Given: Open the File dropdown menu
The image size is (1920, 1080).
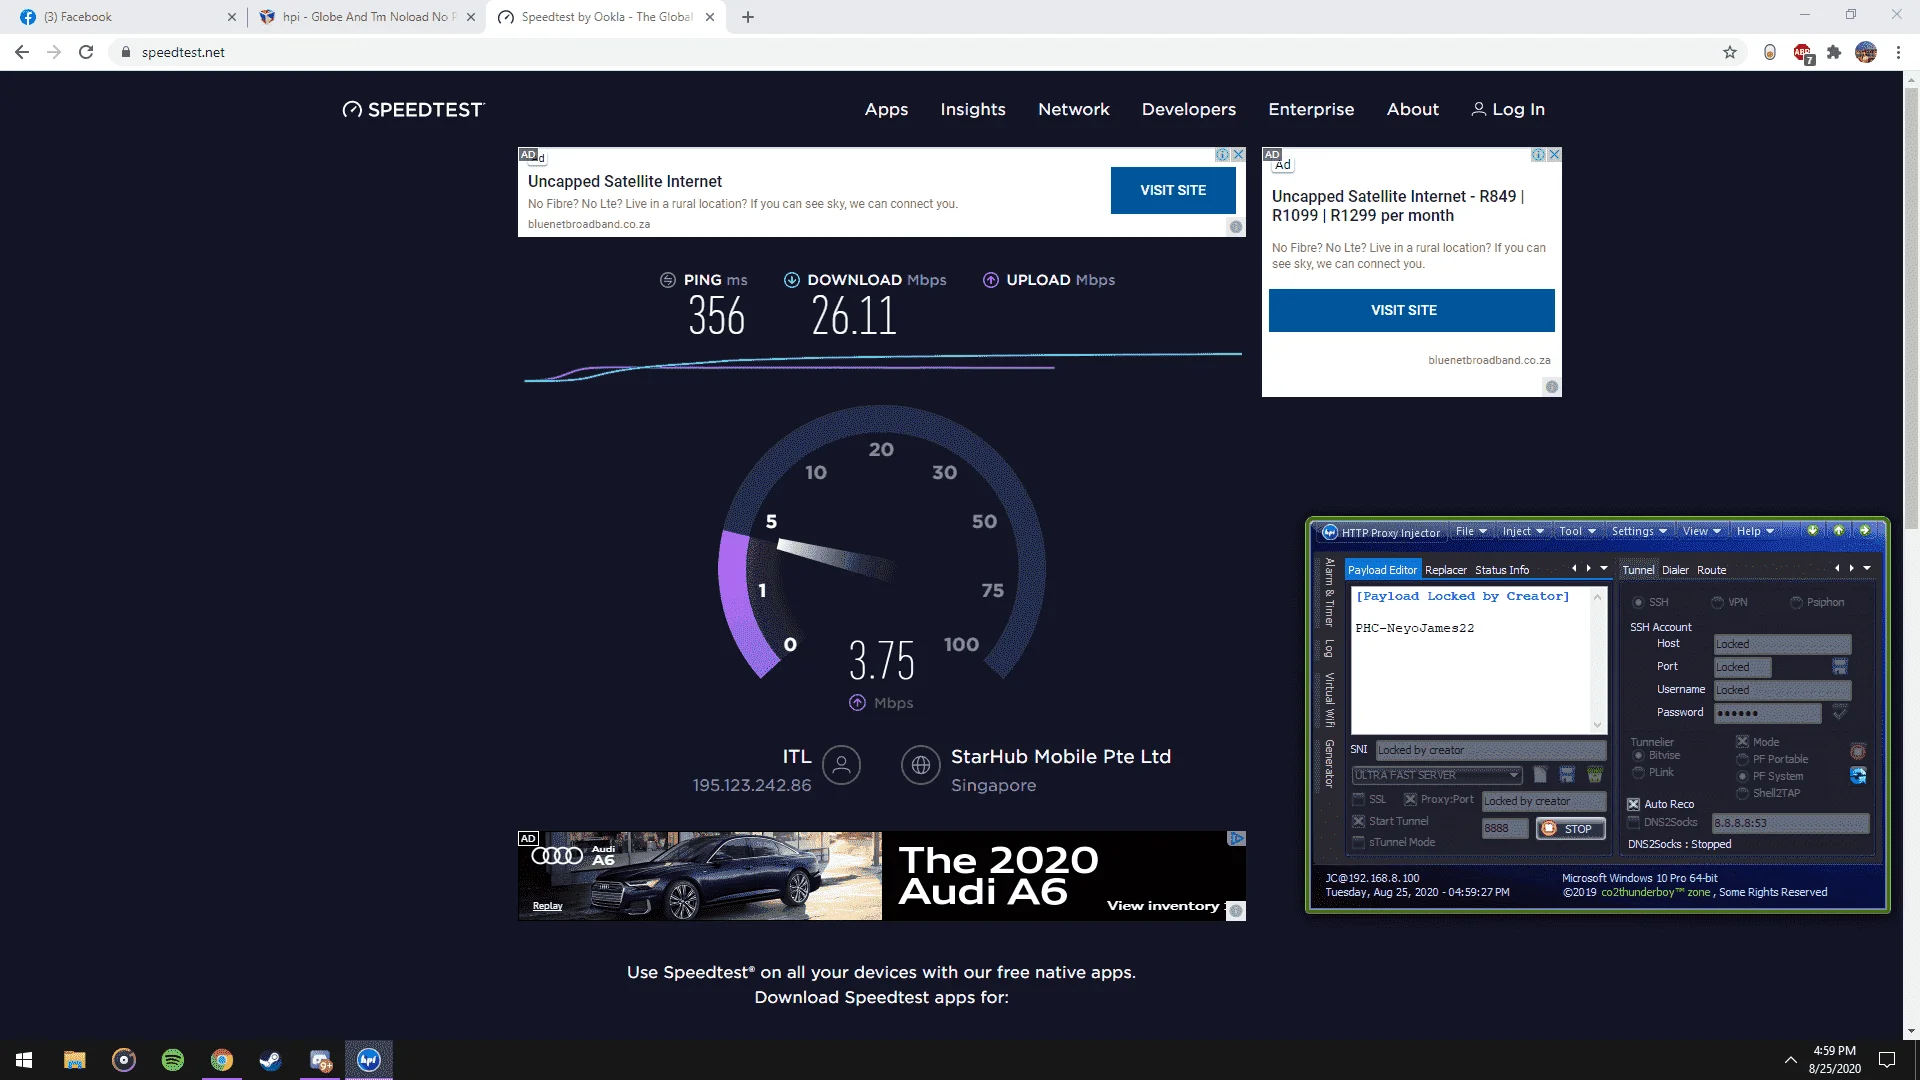Looking at the screenshot, I should 1471,531.
